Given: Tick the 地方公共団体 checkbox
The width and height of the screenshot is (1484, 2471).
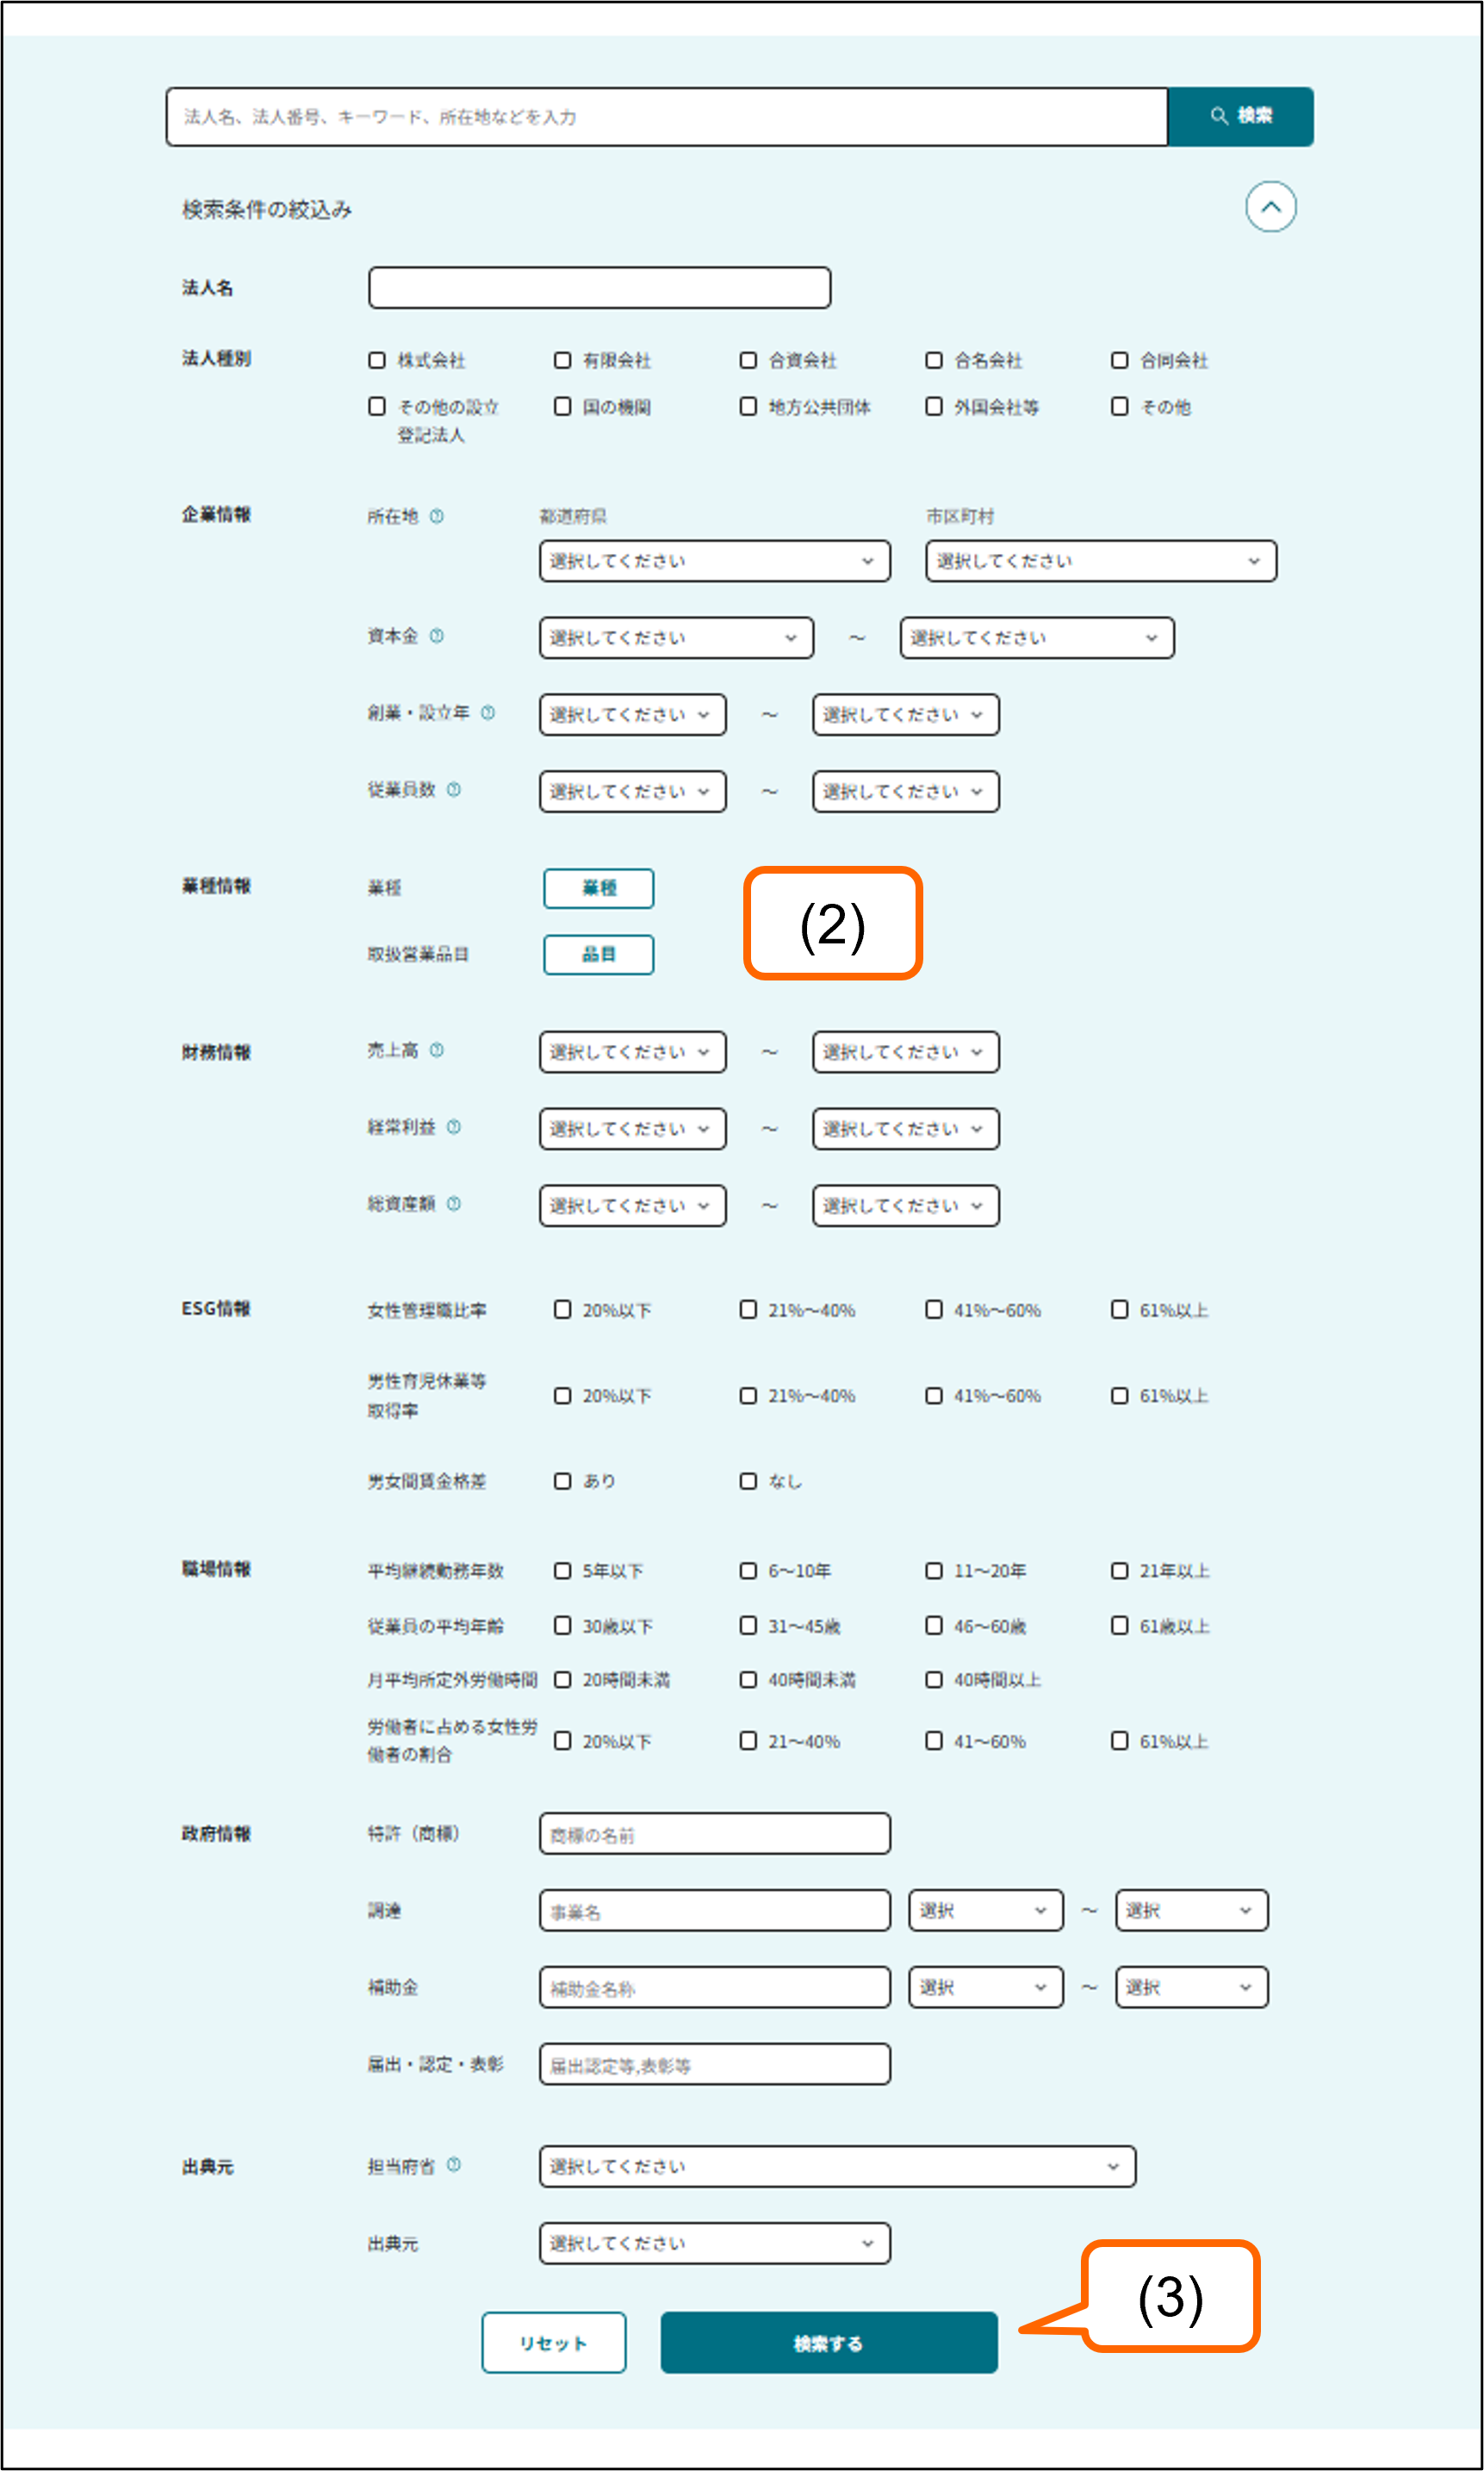Looking at the screenshot, I should tap(748, 406).
